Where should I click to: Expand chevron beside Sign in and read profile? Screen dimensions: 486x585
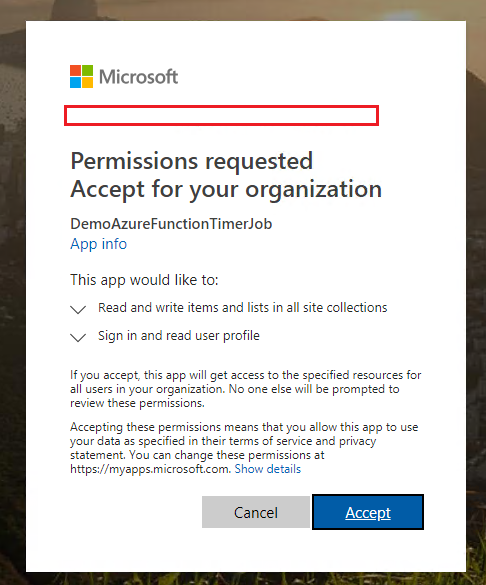(78, 337)
